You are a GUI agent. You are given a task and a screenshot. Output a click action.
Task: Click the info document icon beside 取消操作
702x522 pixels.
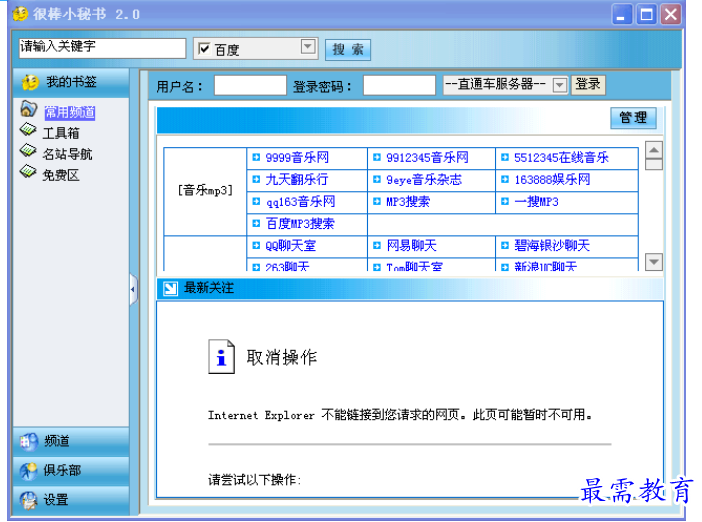tap(222, 357)
